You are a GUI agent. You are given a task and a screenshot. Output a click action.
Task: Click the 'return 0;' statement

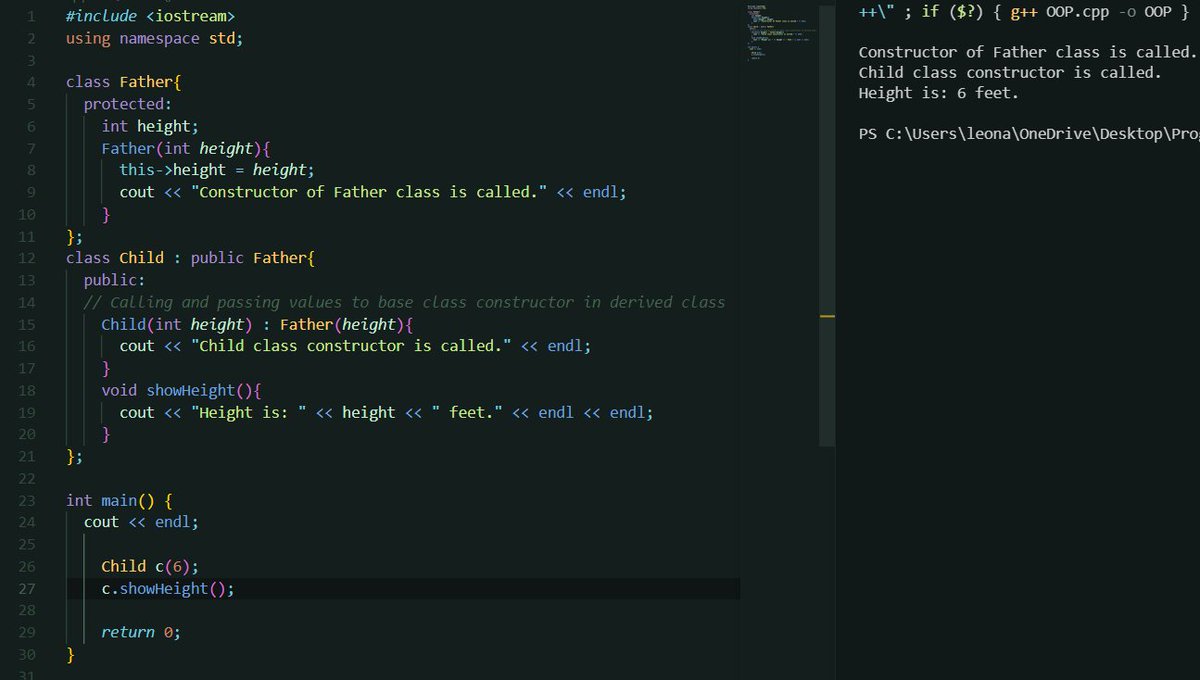[x=141, y=632]
